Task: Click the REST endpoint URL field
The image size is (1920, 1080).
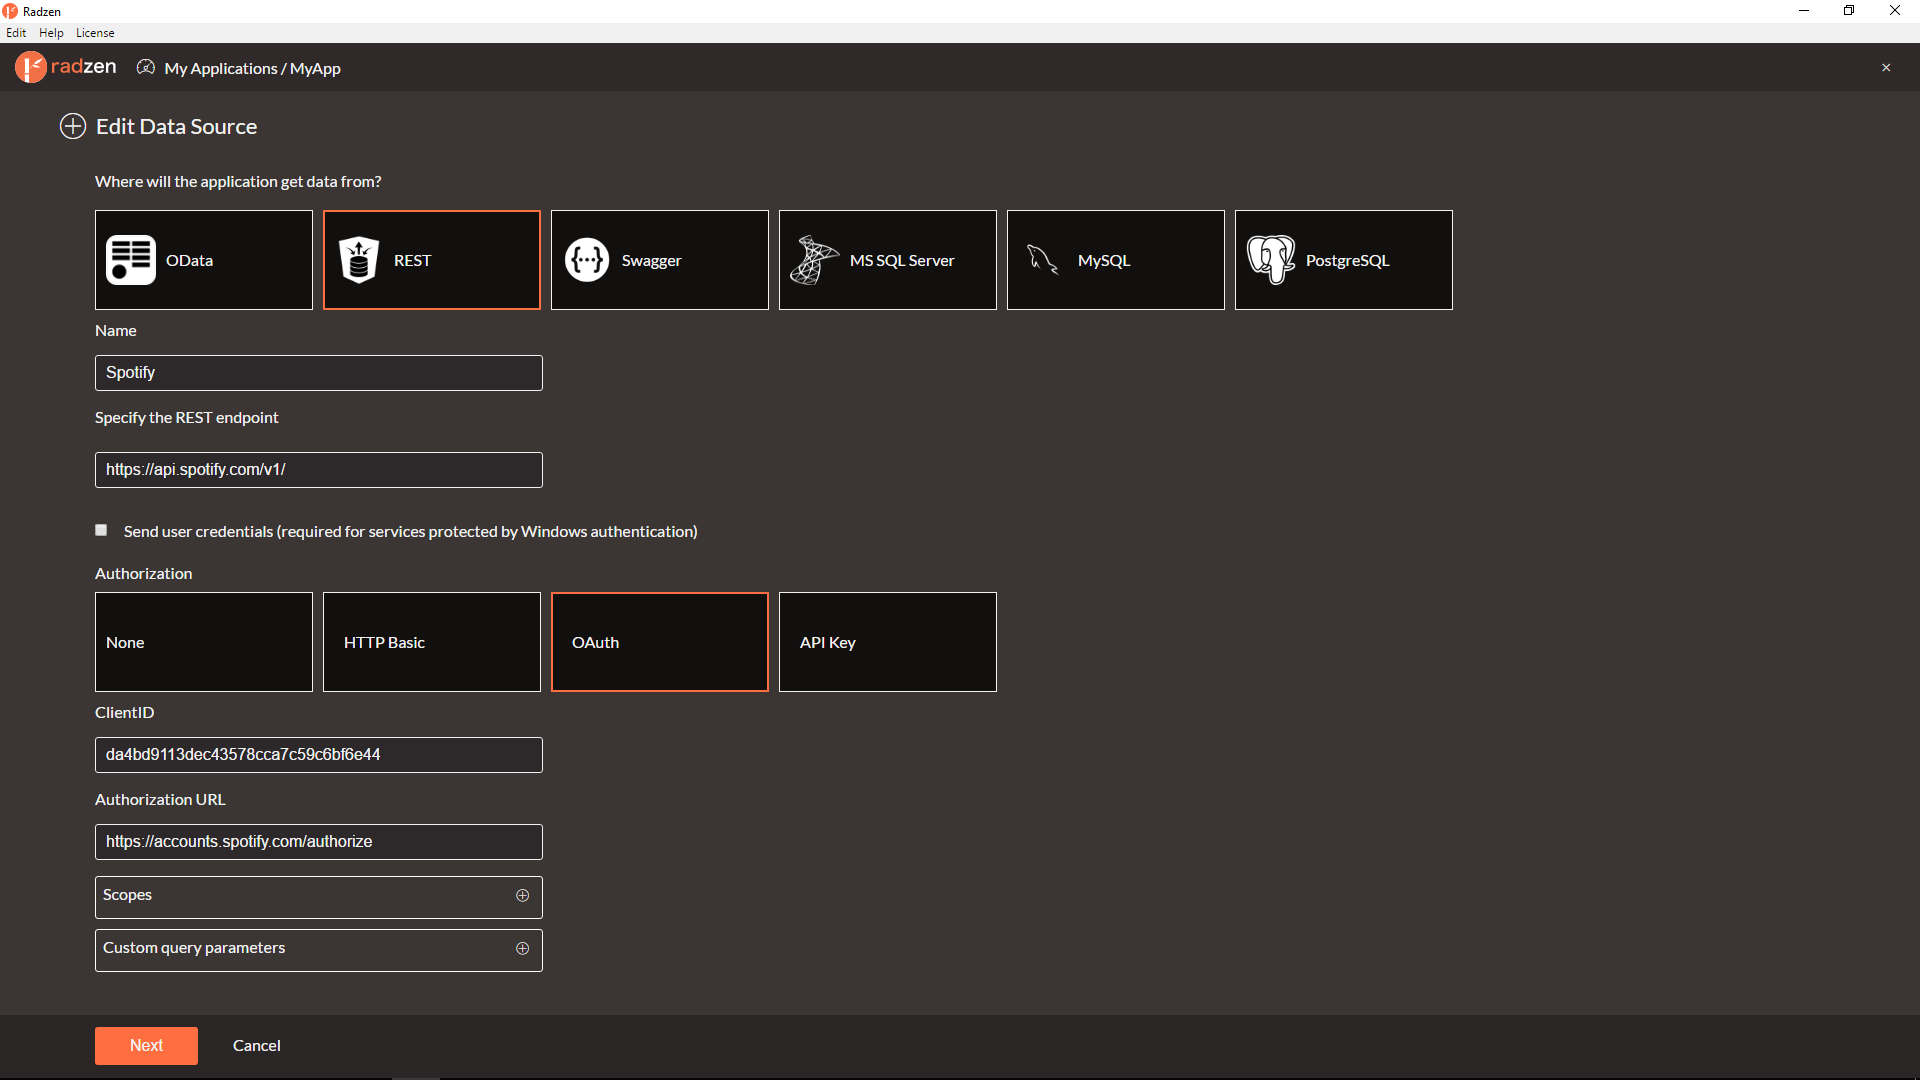Action: tap(319, 470)
